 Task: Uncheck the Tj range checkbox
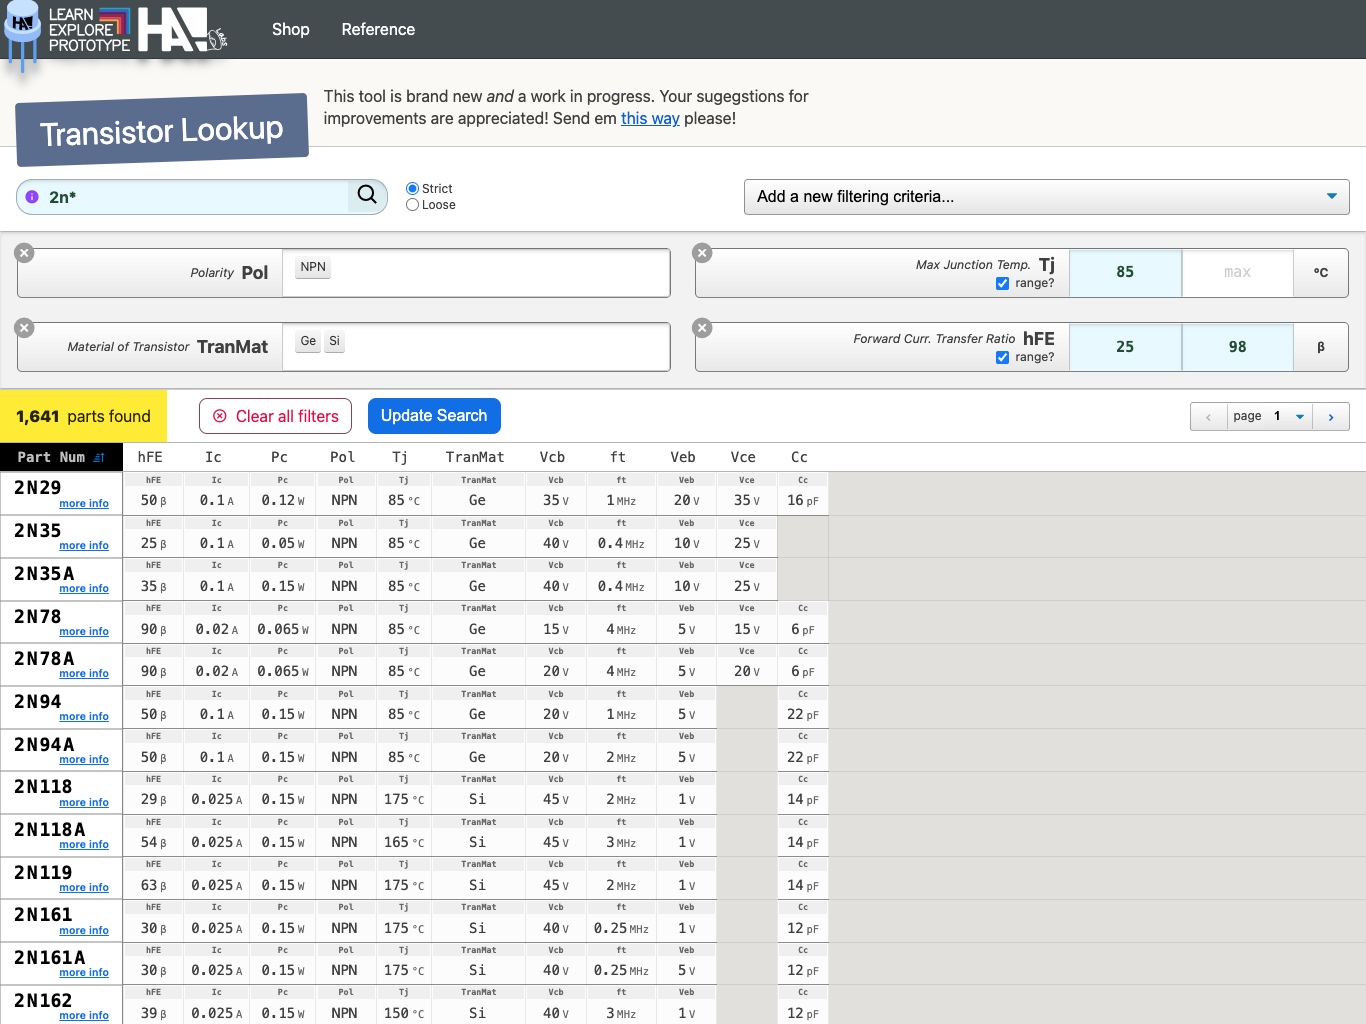click(x=1002, y=284)
